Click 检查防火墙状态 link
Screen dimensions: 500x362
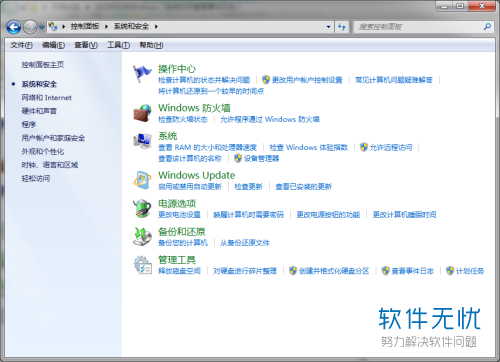183,119
